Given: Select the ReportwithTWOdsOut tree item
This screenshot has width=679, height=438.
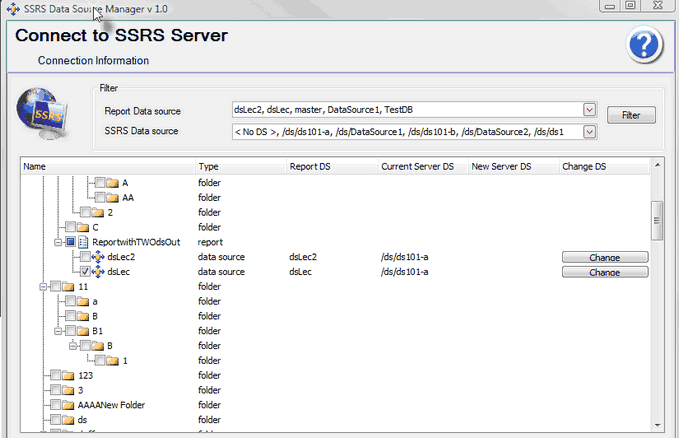Looking at the screenshot, I should click(136, 242).
